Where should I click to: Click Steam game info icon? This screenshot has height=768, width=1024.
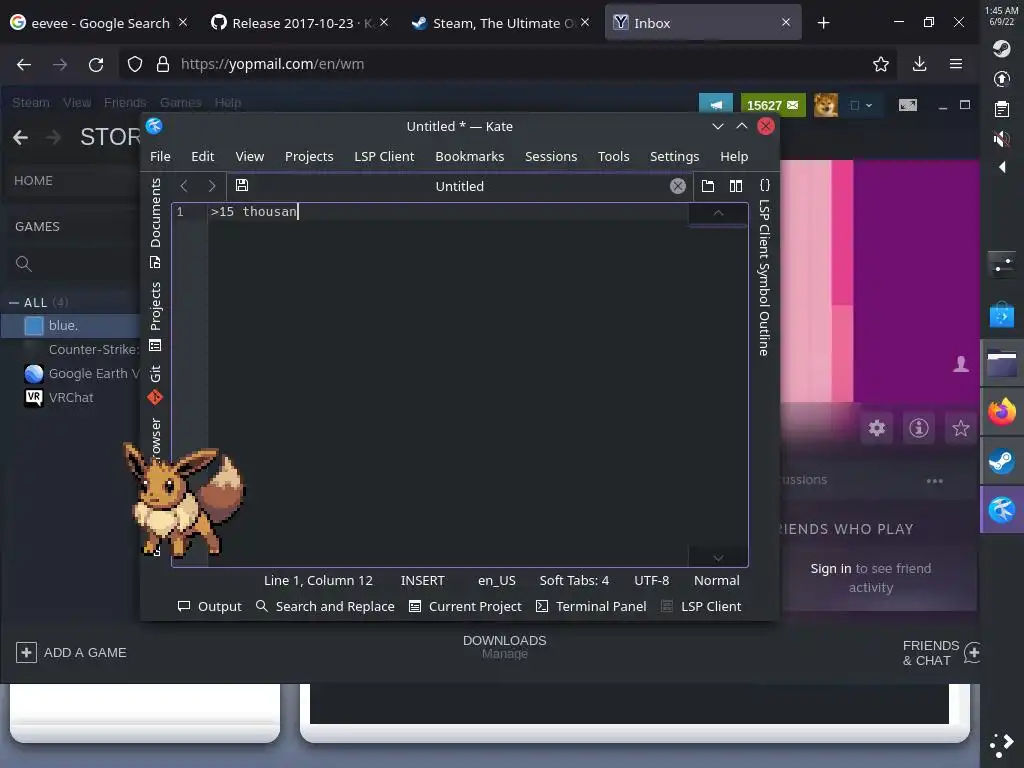coord(918,428)
